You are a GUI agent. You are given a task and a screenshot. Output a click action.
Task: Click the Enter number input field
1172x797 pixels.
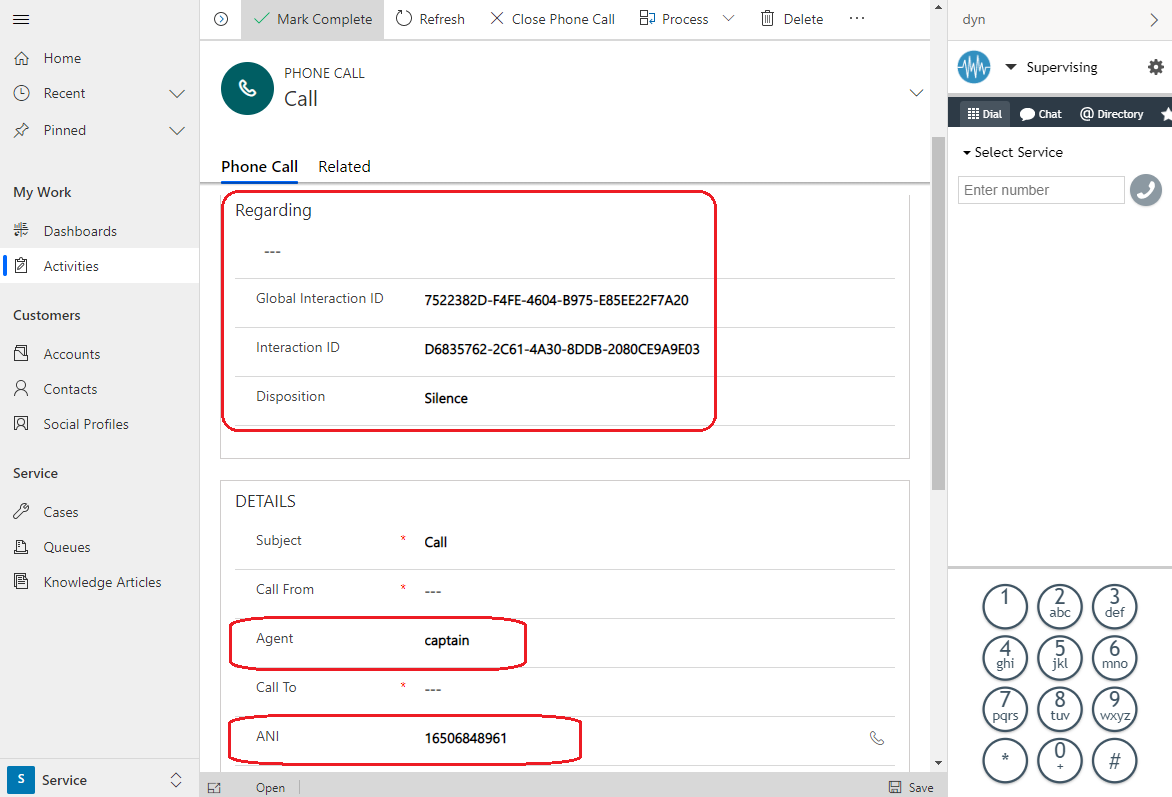coord(1040,190)
